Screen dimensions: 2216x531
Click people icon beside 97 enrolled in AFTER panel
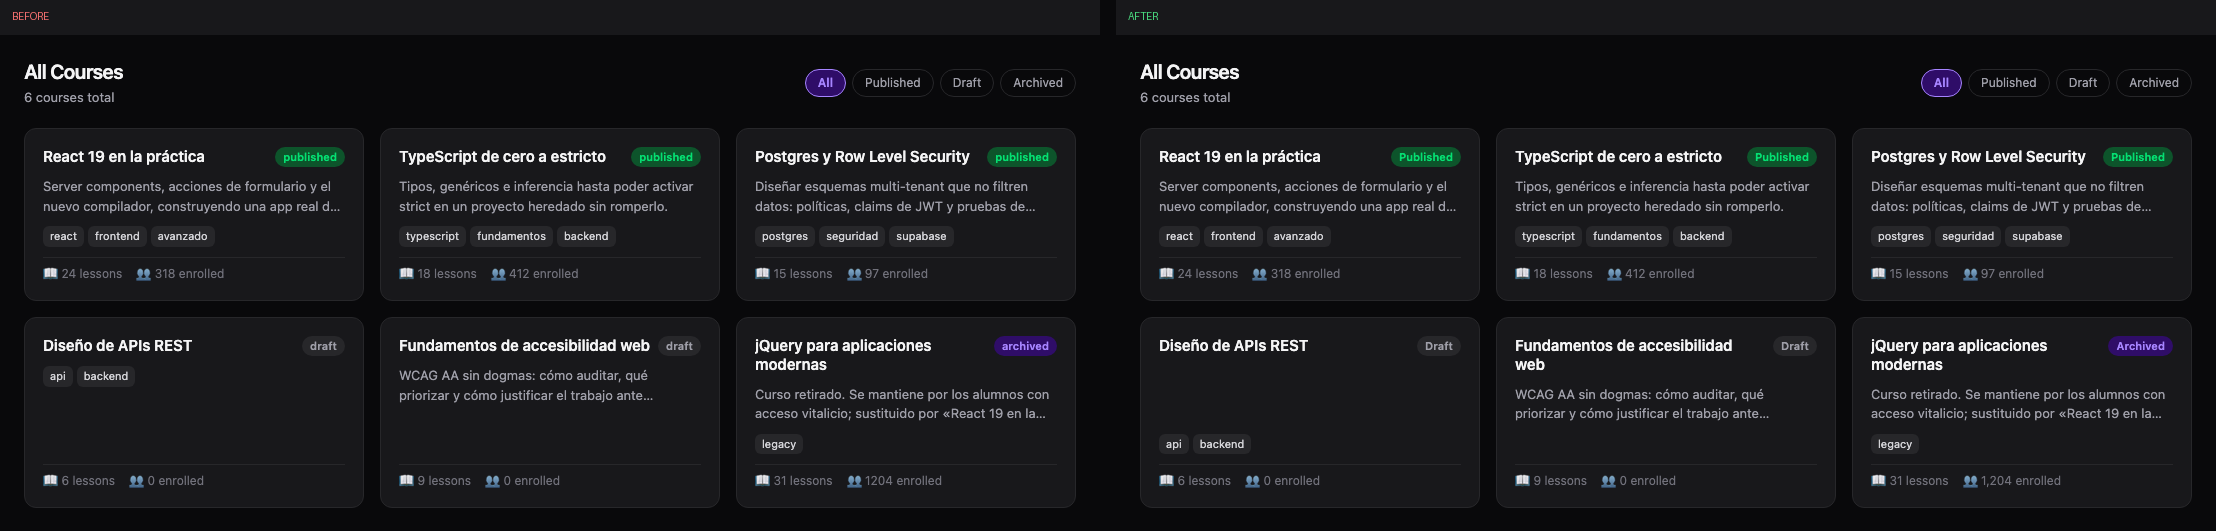[1970, 274]
